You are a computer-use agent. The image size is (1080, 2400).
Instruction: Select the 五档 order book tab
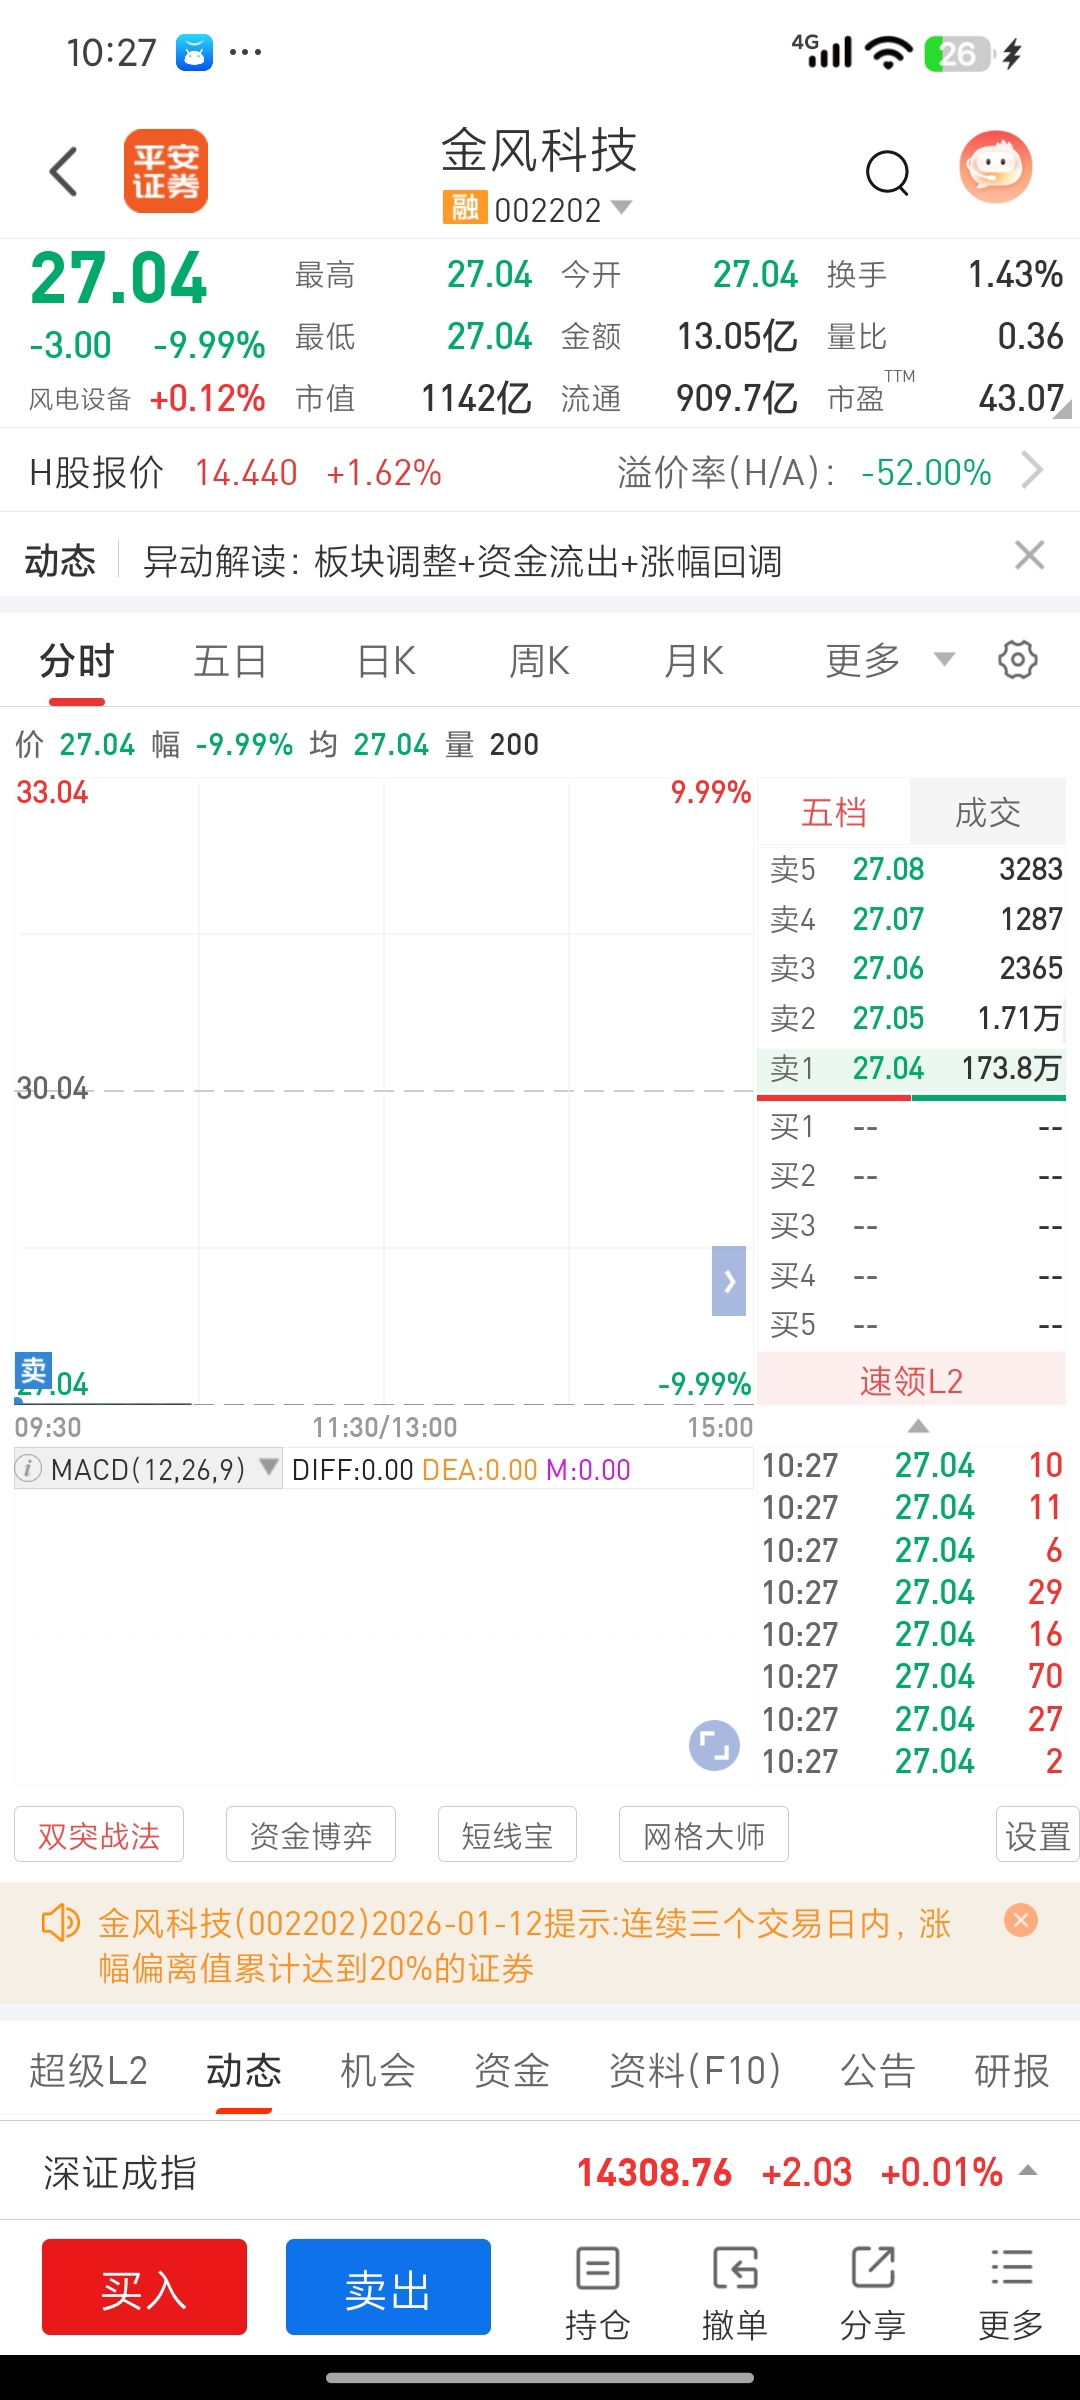(834, 812)
